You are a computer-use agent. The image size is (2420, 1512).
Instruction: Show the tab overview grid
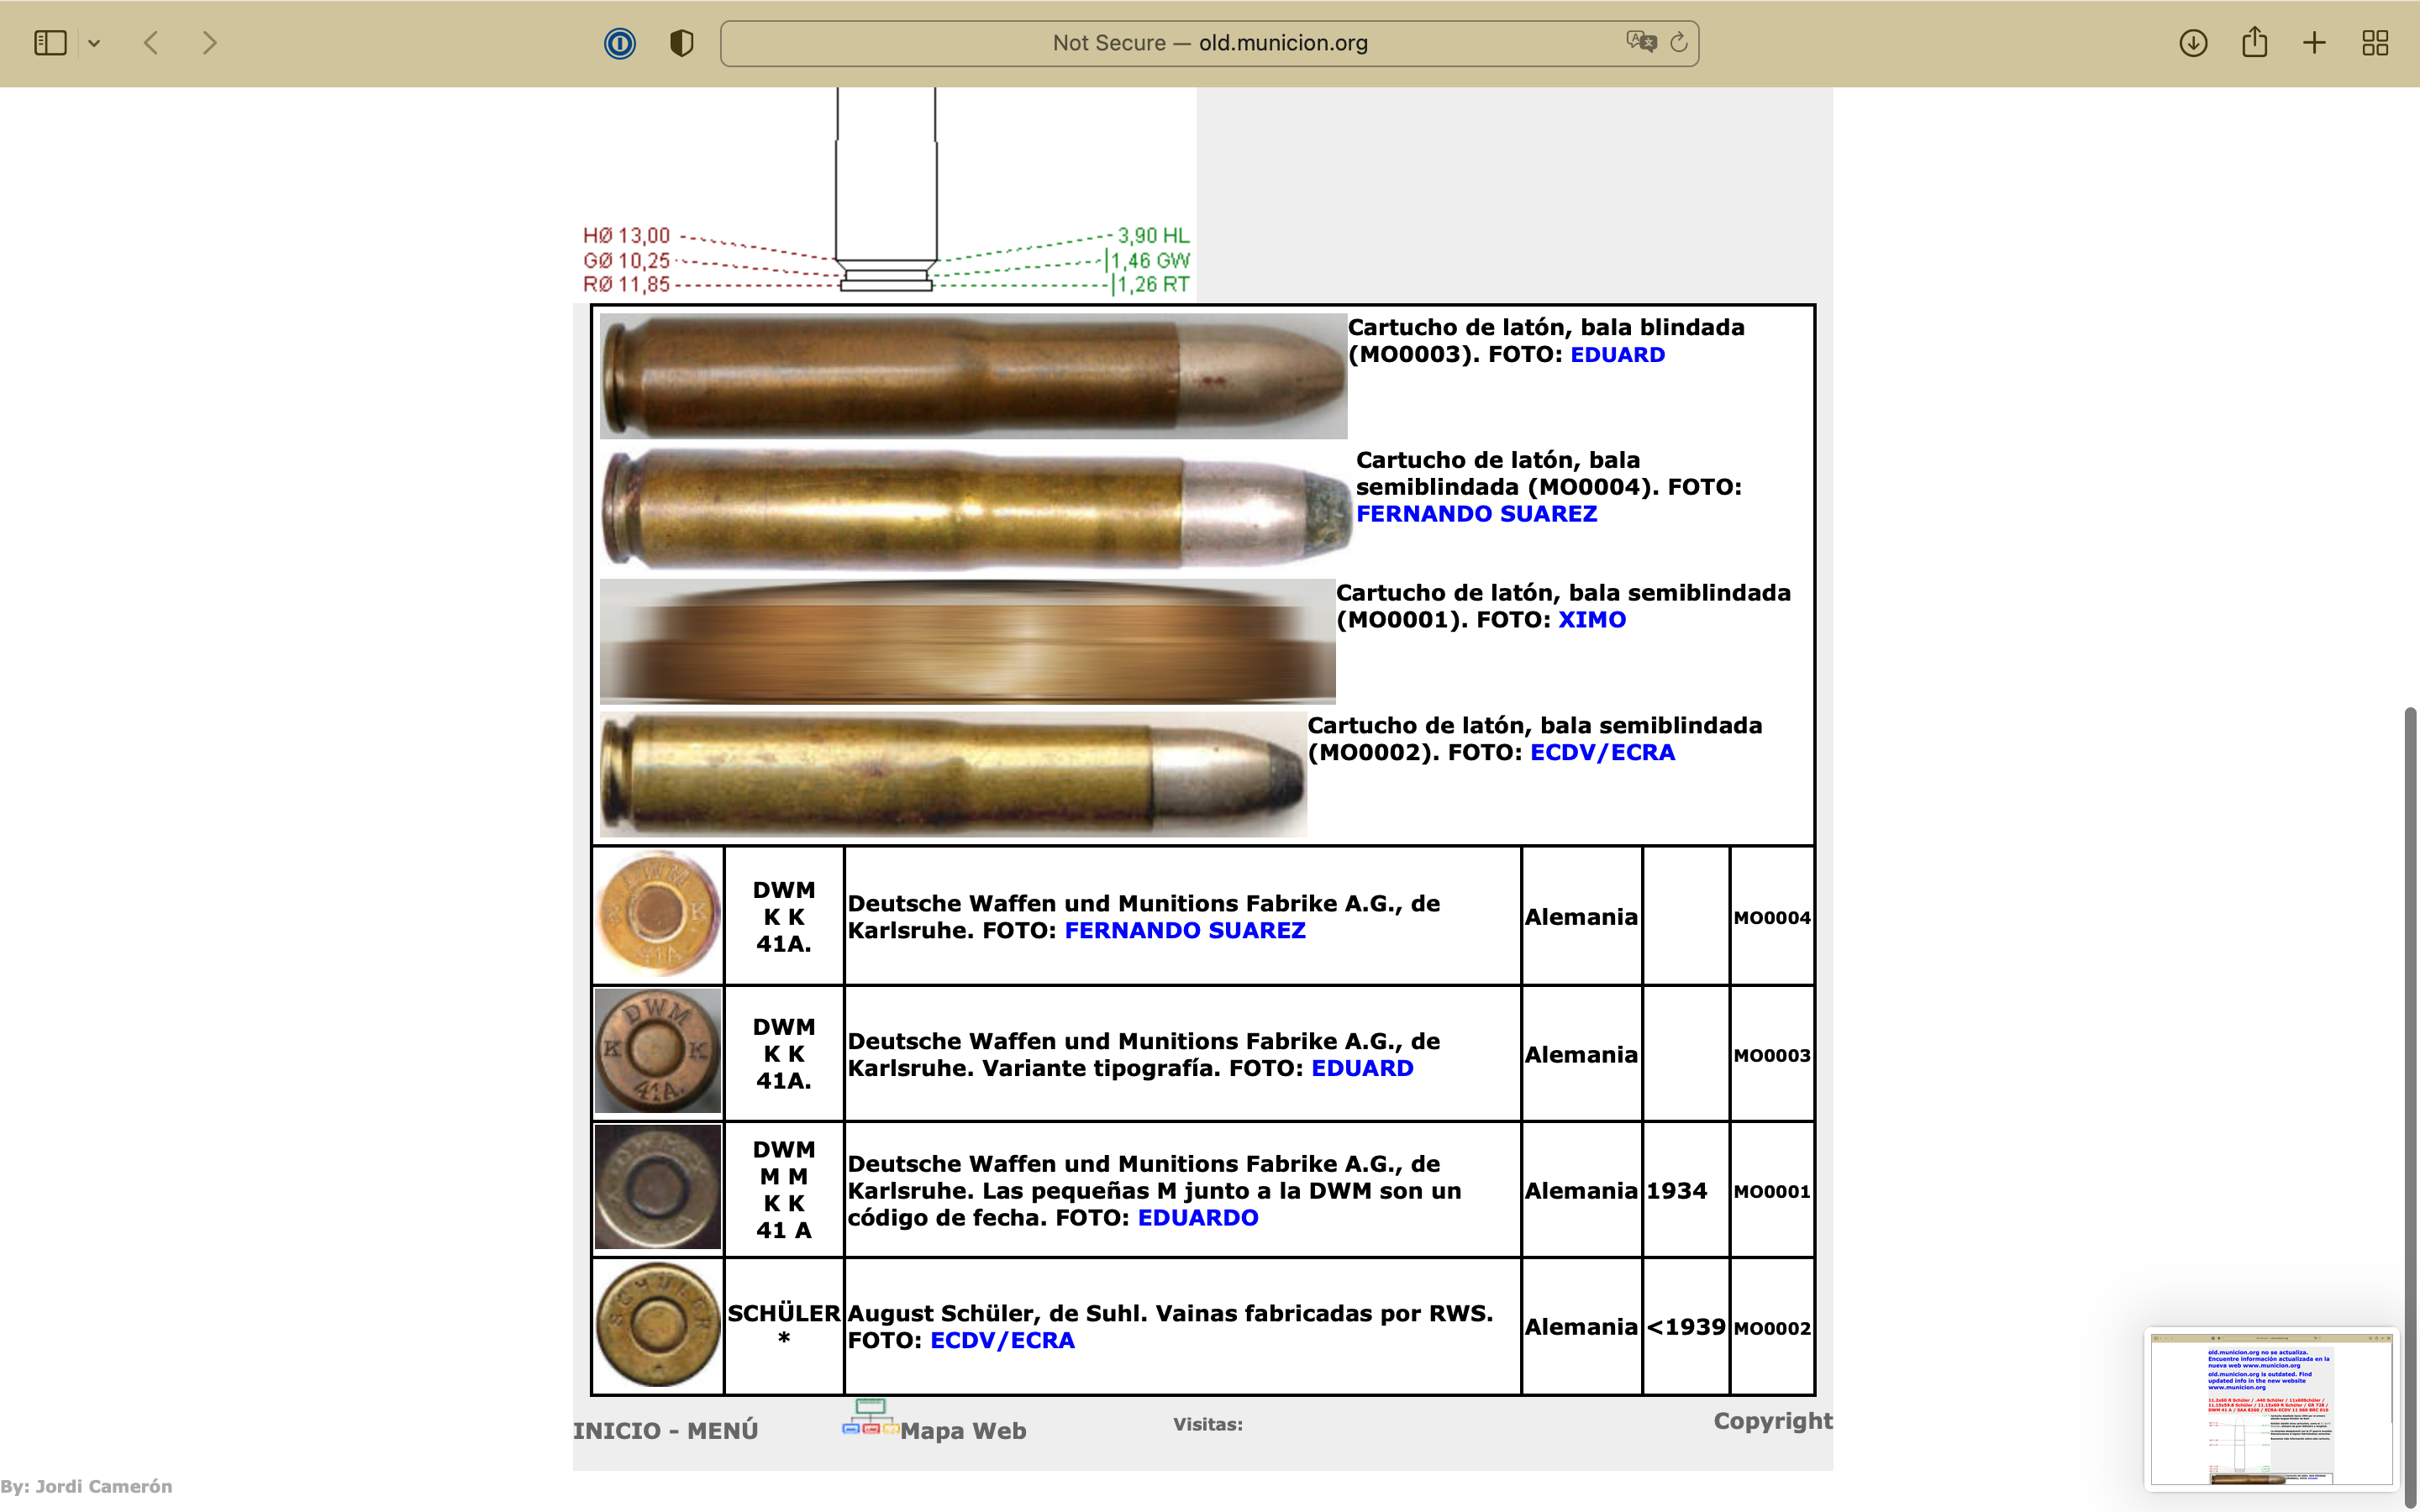pyautogui.click(x=2375, y=43)
